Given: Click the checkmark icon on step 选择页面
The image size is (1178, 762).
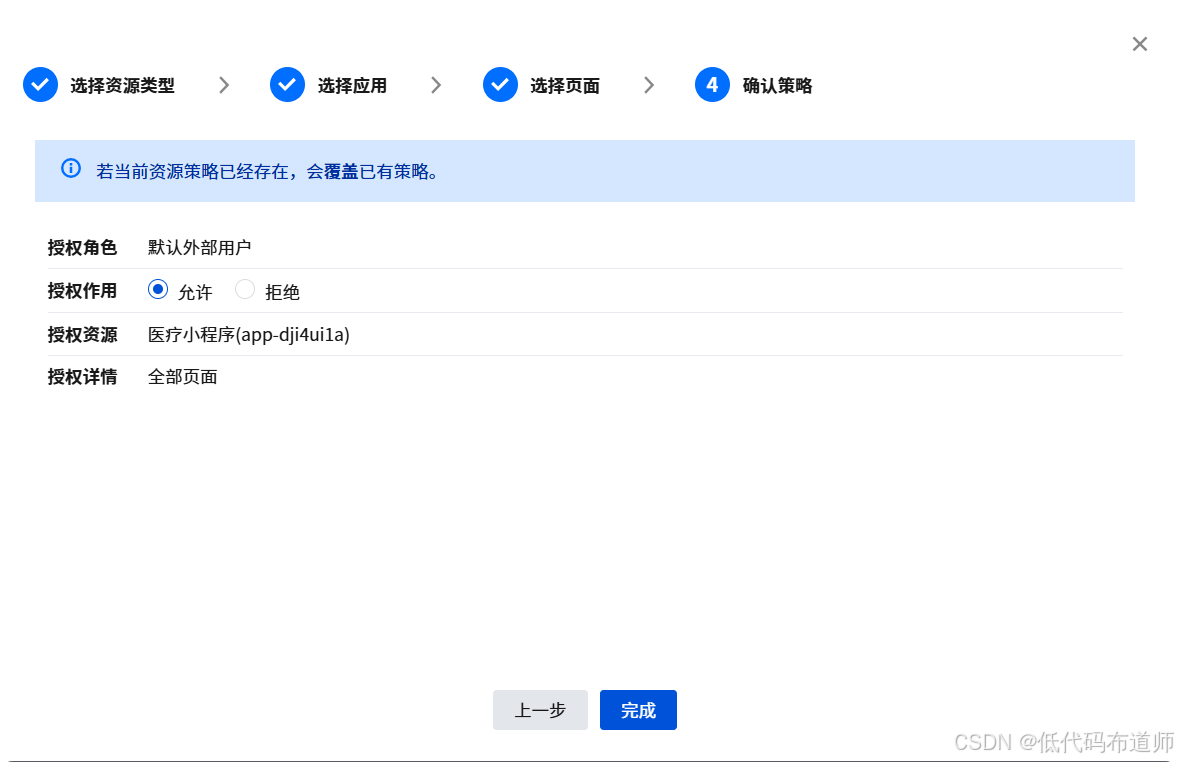Looking at the screenshot, I should 500,85.
